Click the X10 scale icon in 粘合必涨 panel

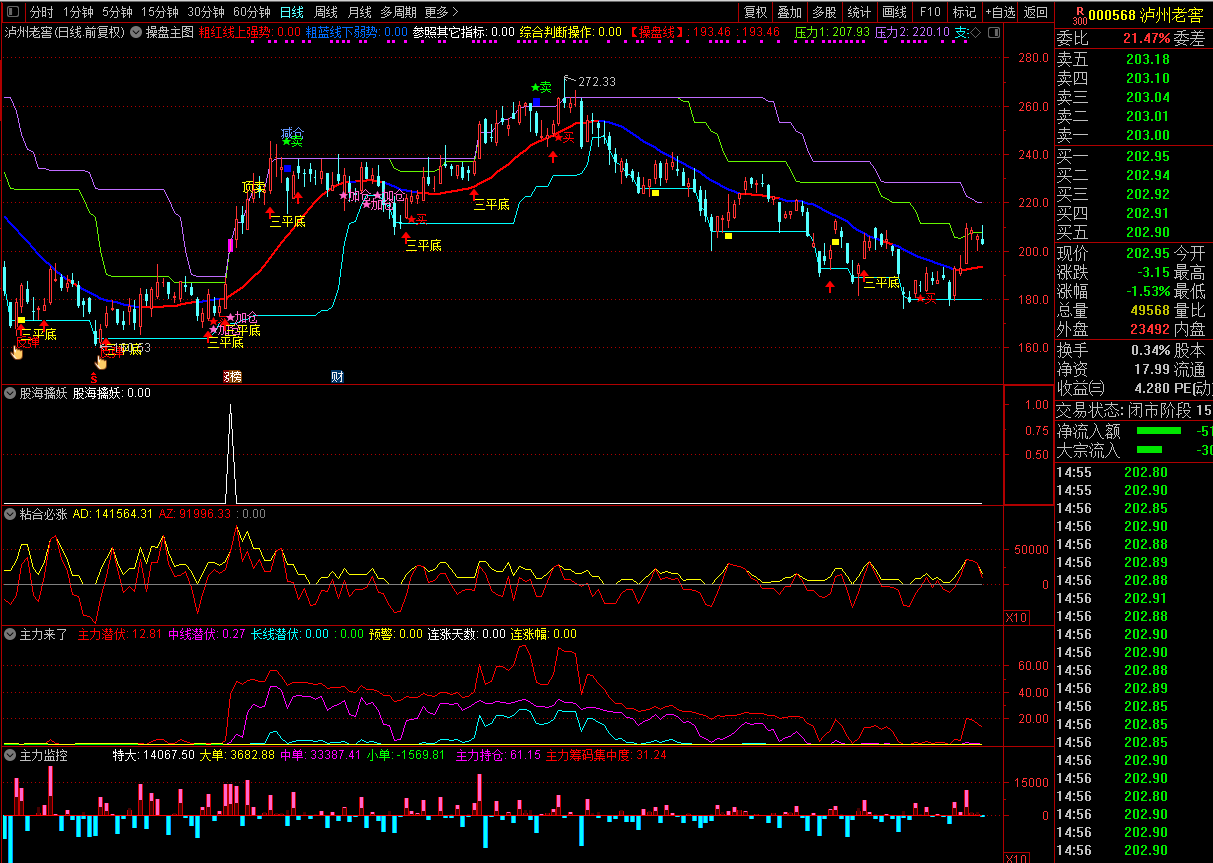pos(1015,618)
